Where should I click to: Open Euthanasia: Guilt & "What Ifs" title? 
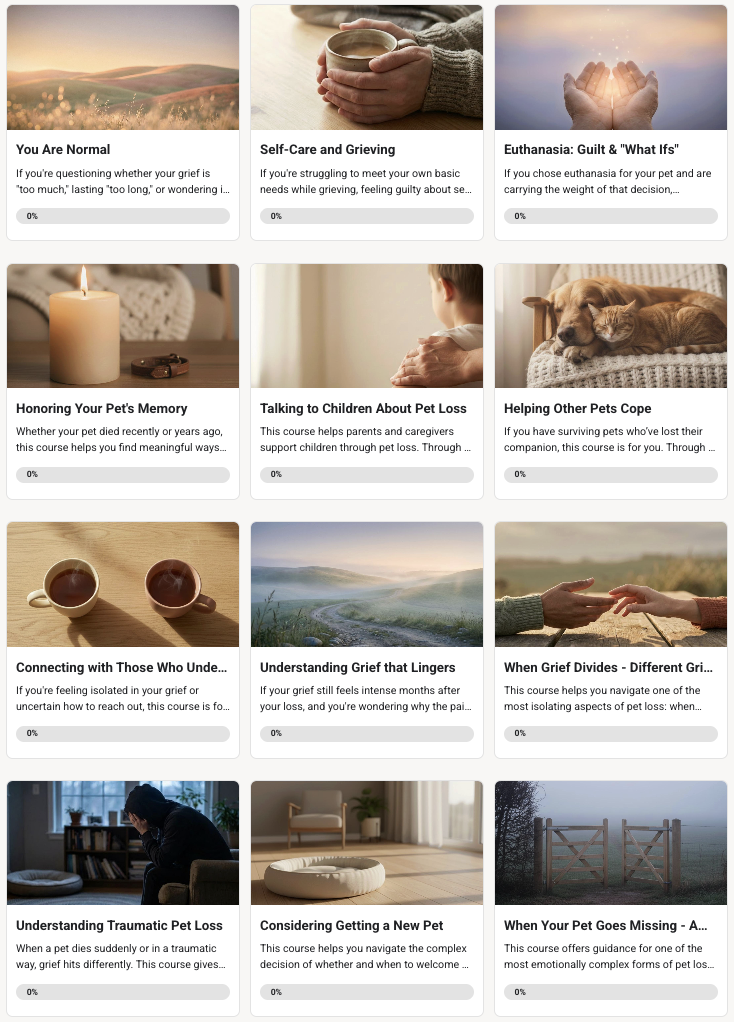(591, 149)
